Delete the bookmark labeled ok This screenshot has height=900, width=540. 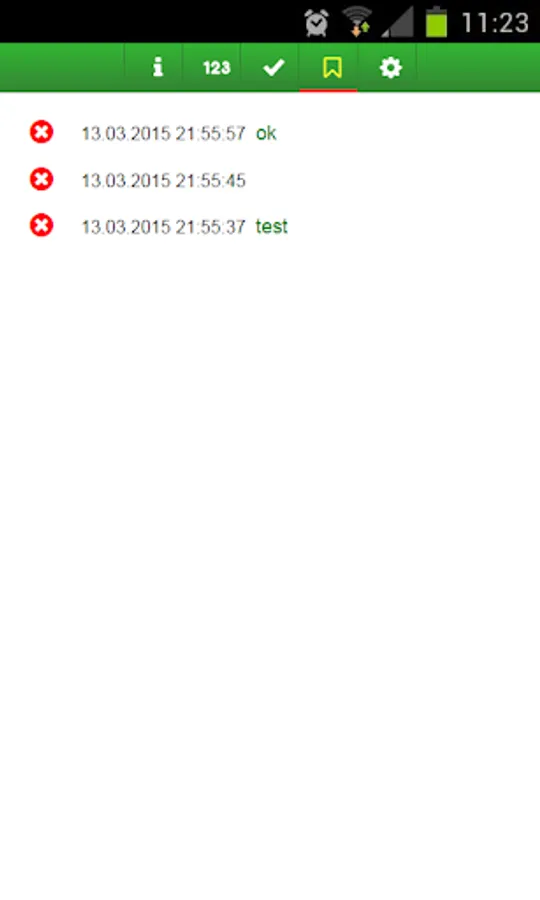point(41,132)
